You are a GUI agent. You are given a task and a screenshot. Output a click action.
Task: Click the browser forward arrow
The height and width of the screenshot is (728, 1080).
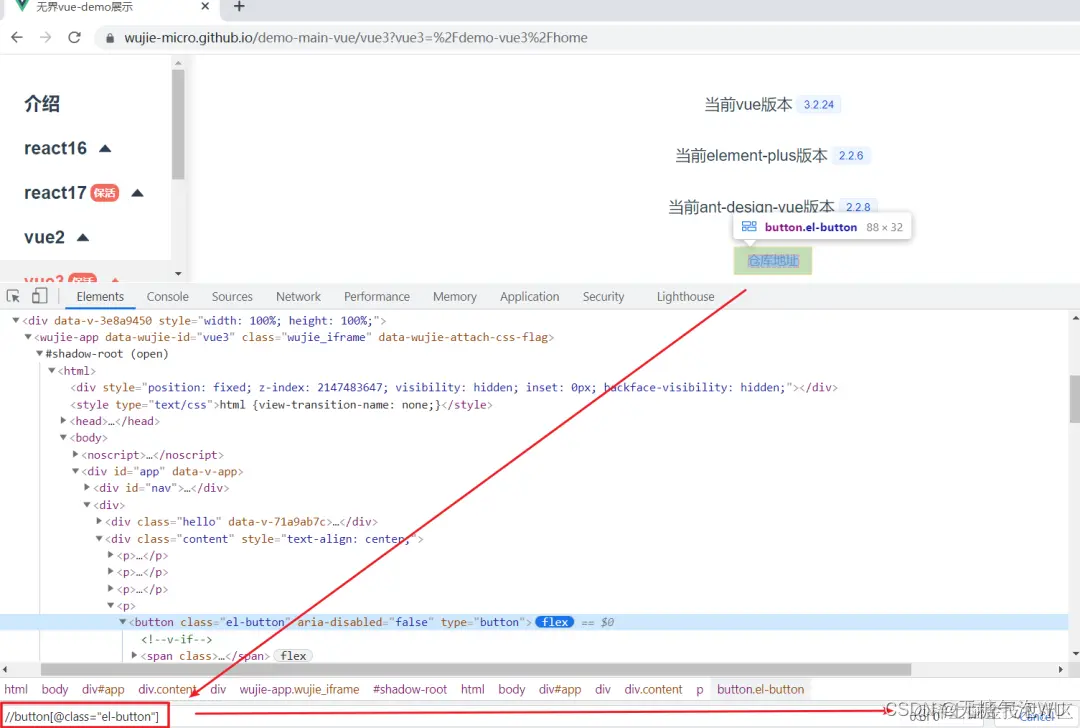coord(45,37)
